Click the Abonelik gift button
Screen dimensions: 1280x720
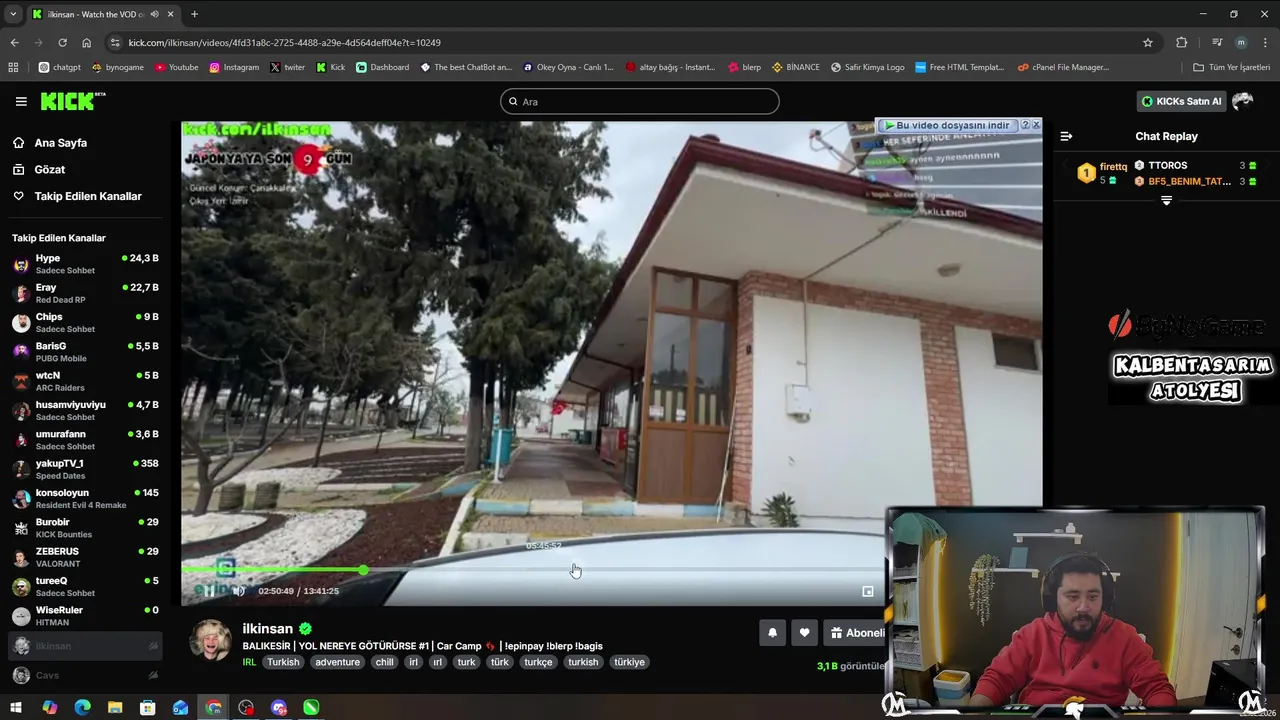(857, 632)
